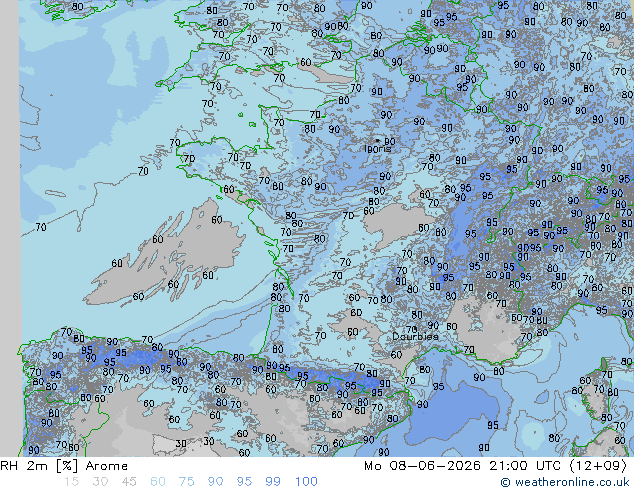This screenshot has height=490, width=634.
Task: Click the weatheronline.co.uk copyright text
Action: pos(565,482)
